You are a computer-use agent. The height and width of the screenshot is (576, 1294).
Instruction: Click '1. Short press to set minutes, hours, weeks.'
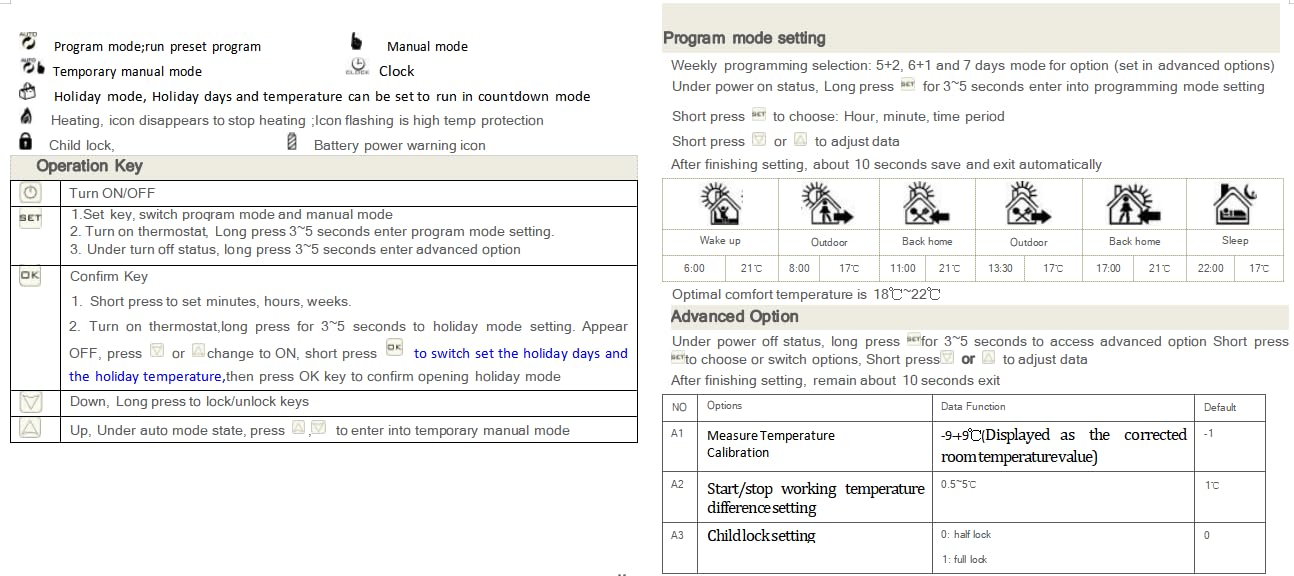tap(210, 301)
